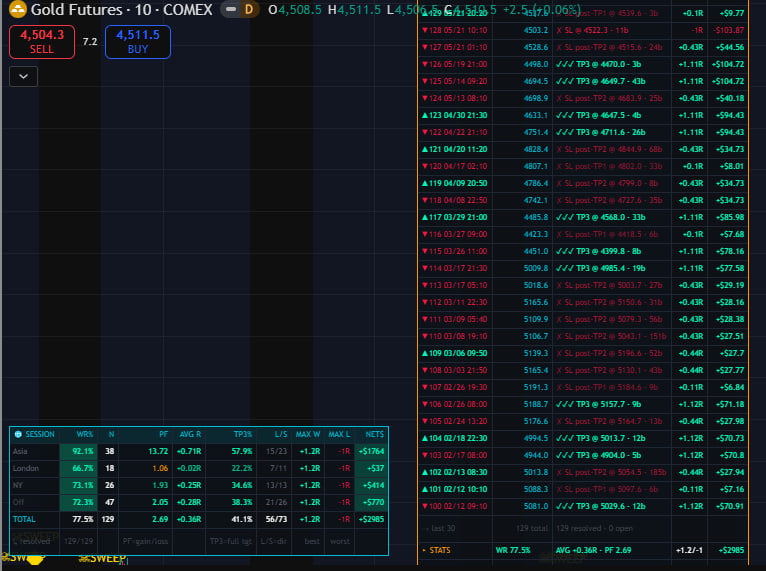Click the AVG R column header
This screenshot has width=766, height=571.
pyautogui.click(x=190, y=434)
